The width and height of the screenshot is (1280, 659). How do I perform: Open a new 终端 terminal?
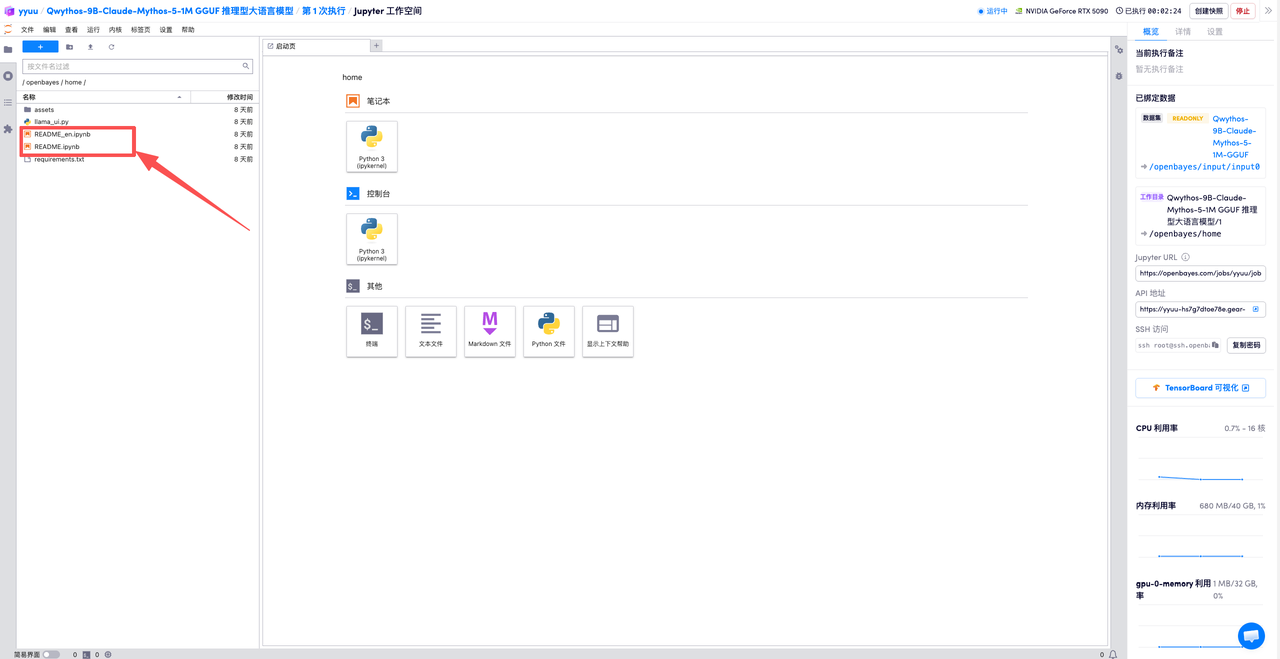pos(372,331)
